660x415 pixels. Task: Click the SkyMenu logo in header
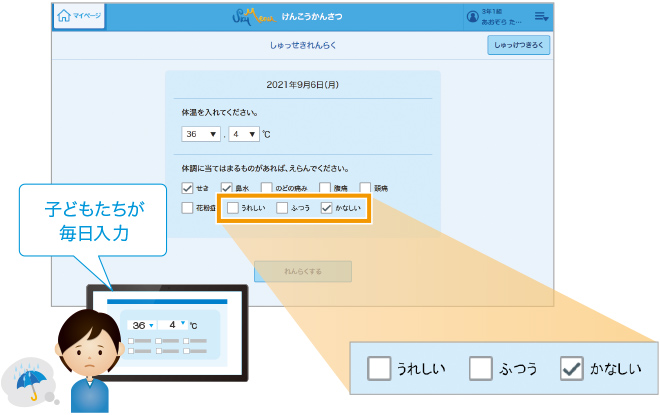254,16
